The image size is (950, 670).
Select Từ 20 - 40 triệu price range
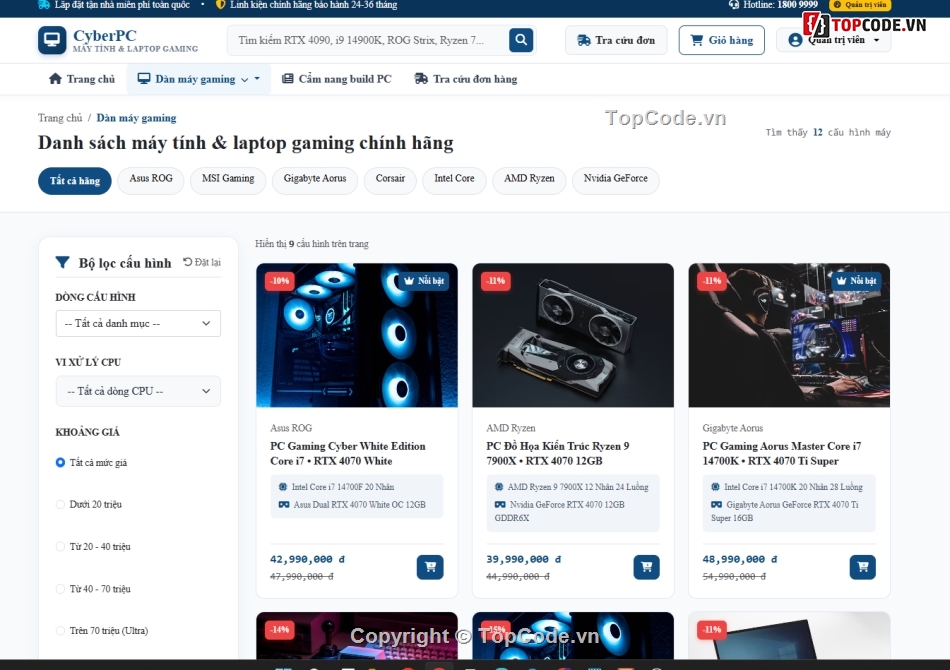pos(60,546)
